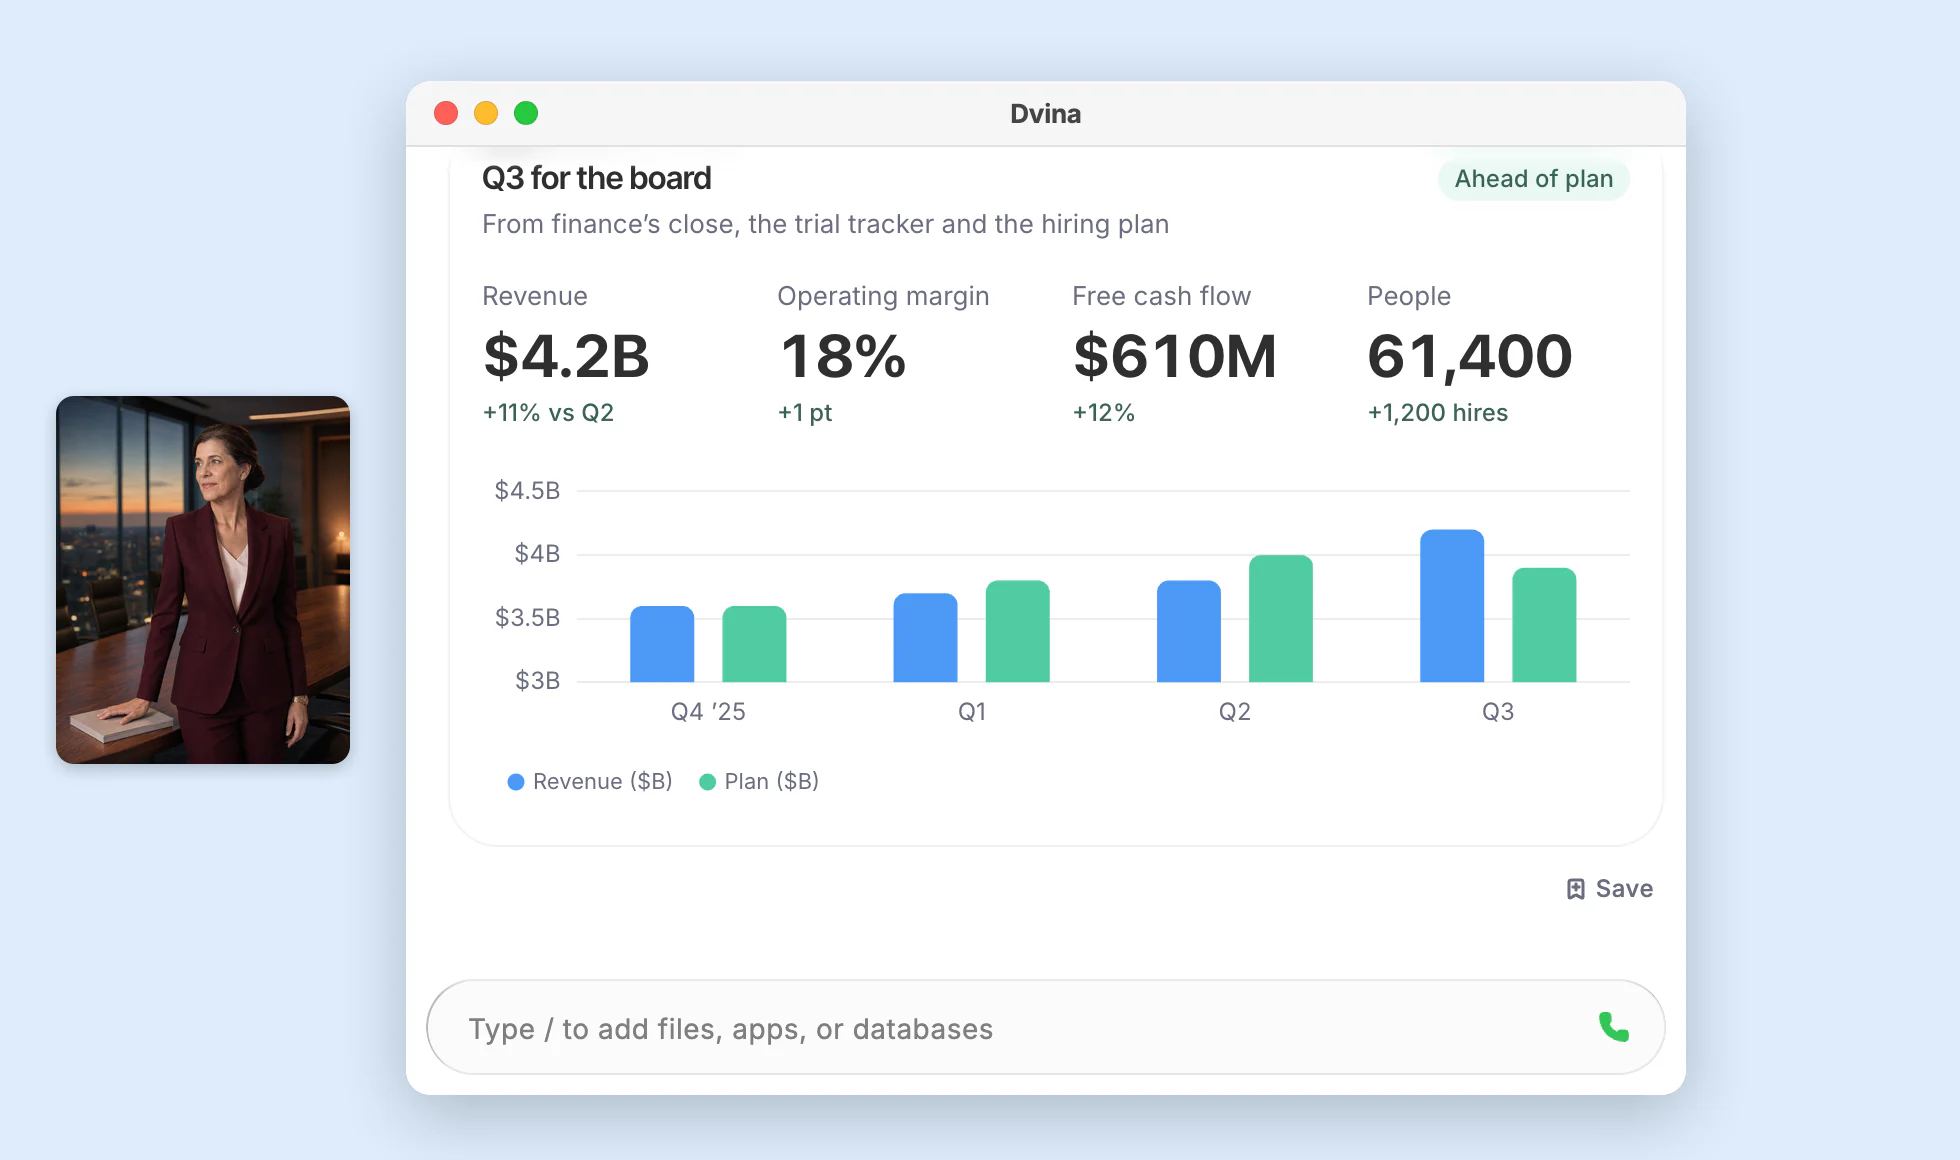Click the $4.5B axis label
Viewport: 1960px width, 1160px height.
click(527, 490)
